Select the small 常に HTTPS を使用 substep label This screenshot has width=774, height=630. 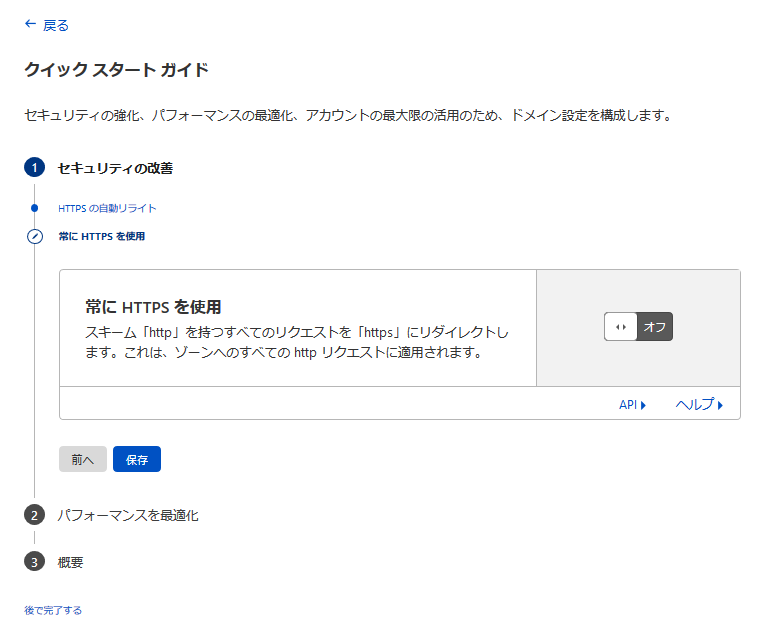(101, 237)
